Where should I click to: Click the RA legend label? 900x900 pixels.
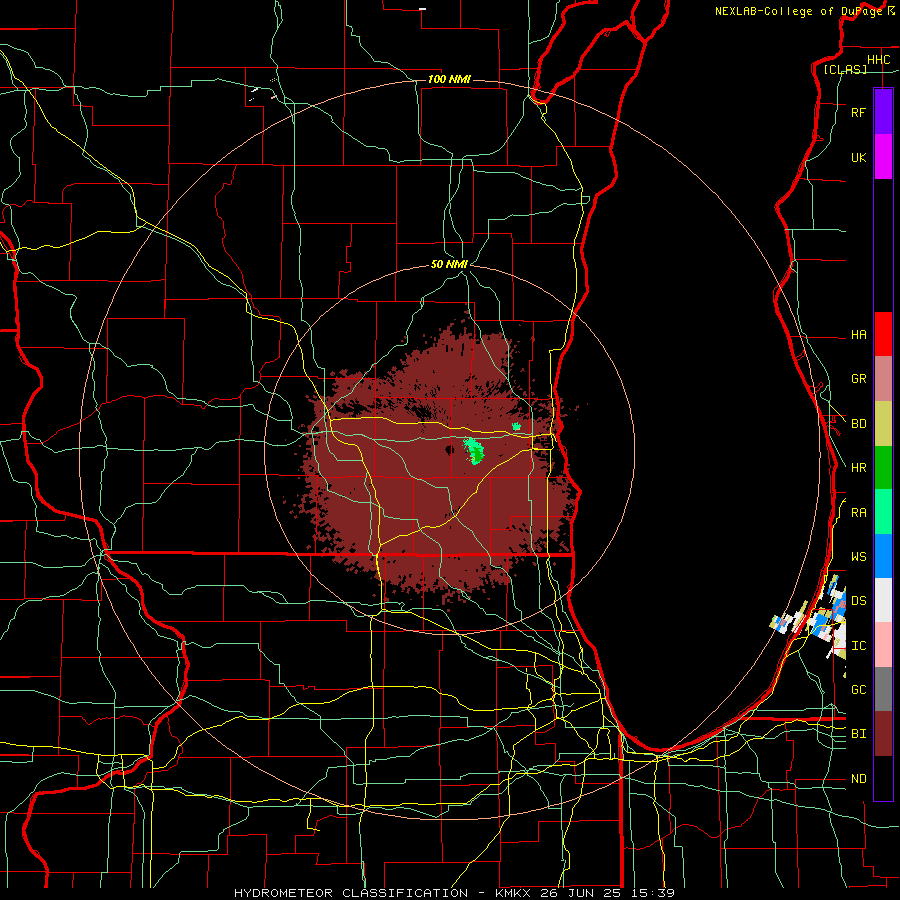click(859, 512)
